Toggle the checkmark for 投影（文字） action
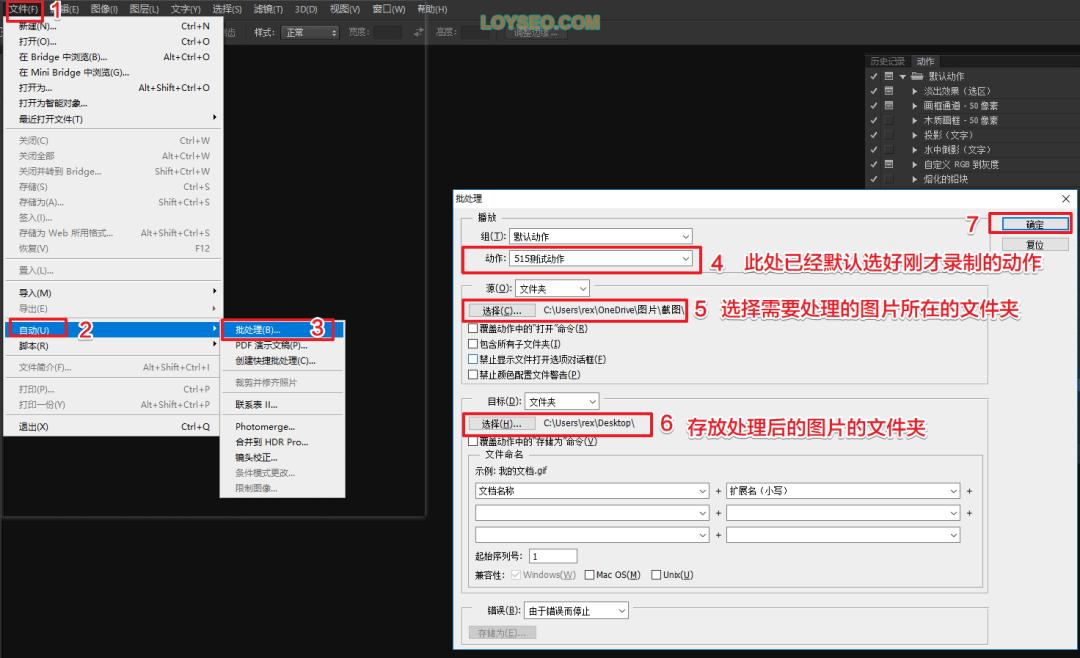 tap(874, 133)
